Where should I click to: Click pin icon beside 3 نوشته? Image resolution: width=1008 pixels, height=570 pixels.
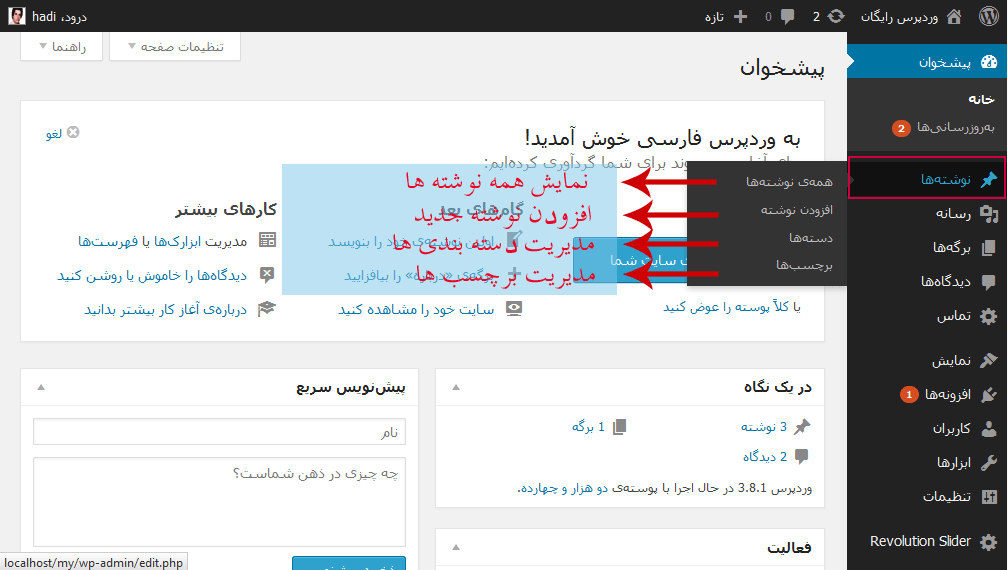click(x=802, y=427)
